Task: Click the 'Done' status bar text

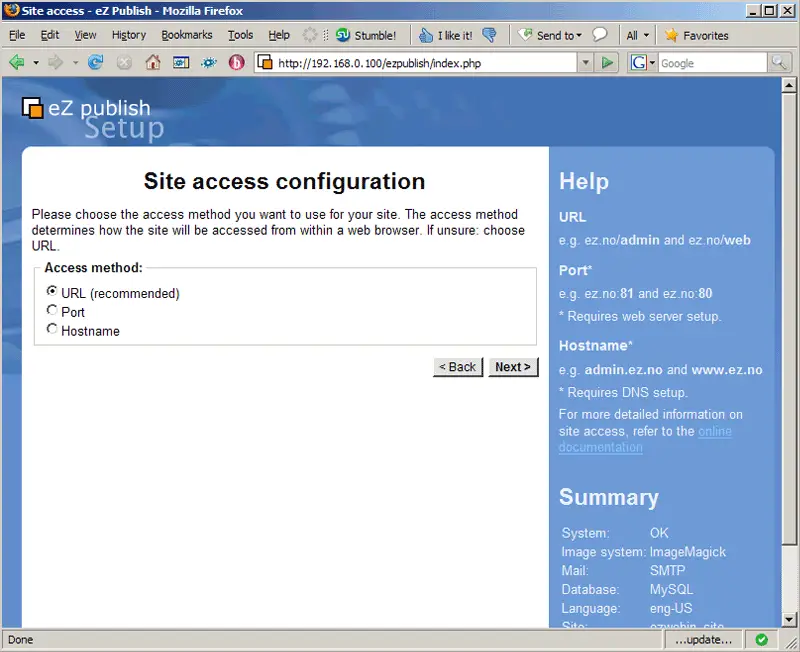Action: (x=20, y=640)
